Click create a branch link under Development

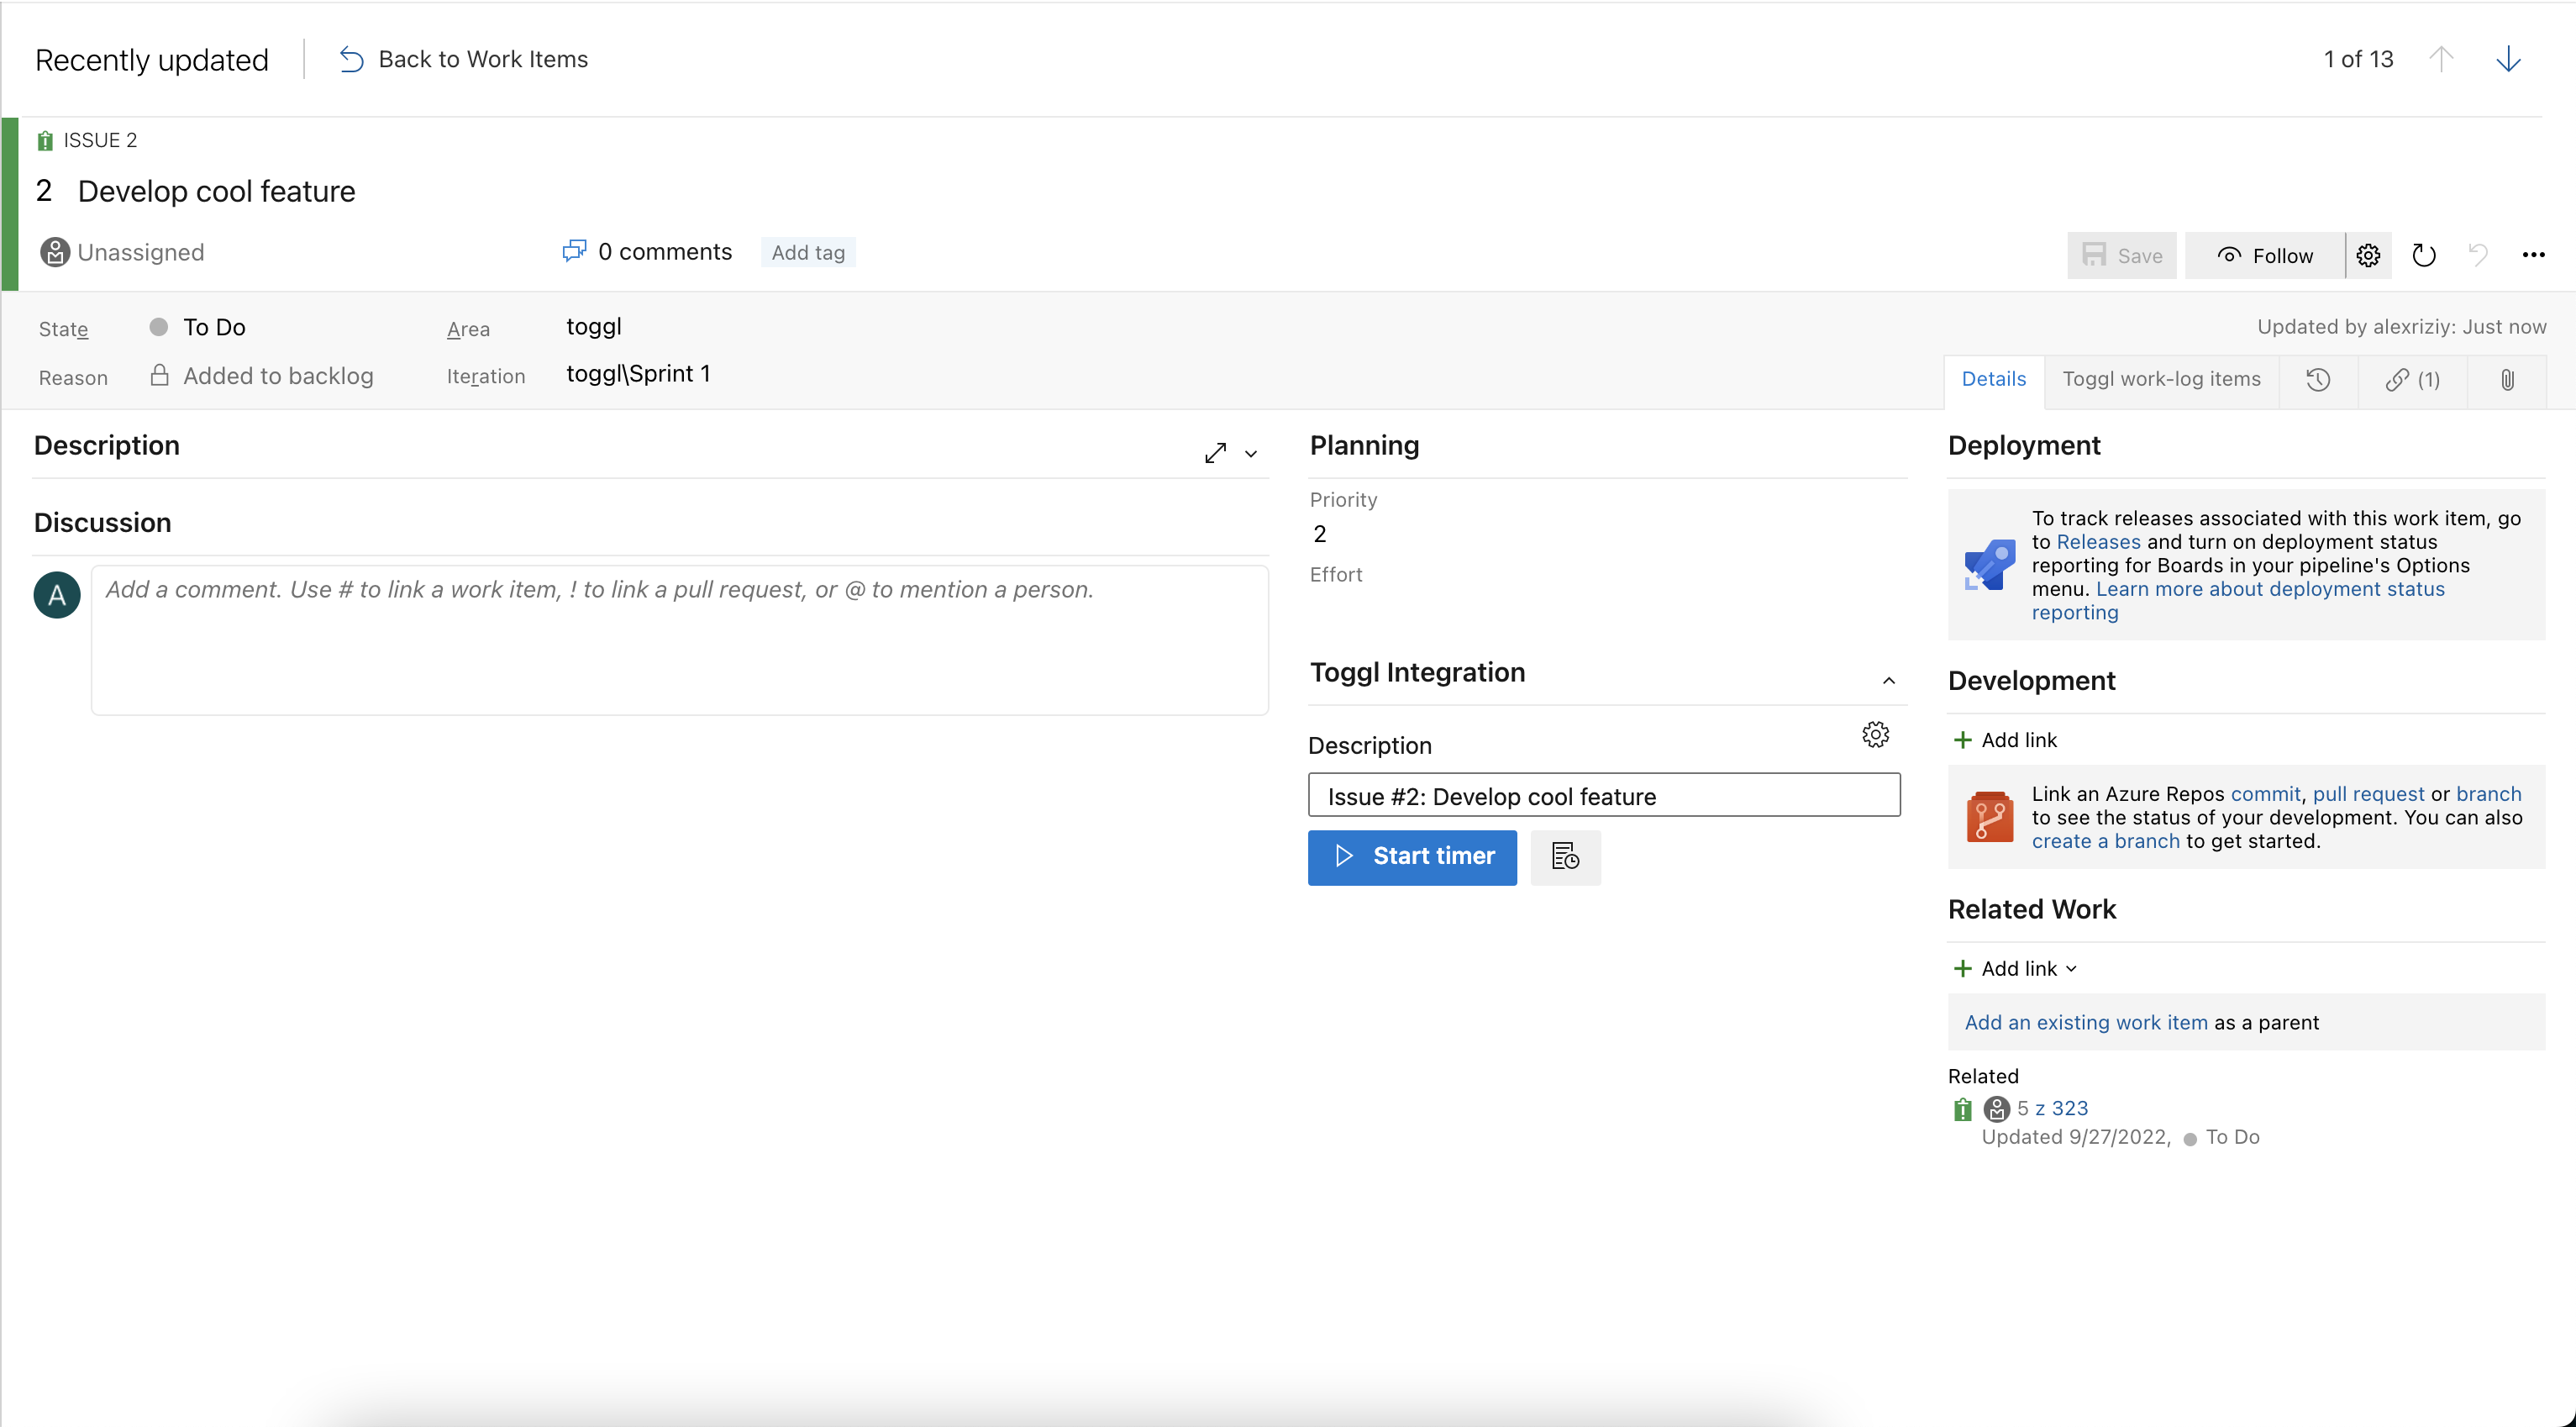(2105, 840)
